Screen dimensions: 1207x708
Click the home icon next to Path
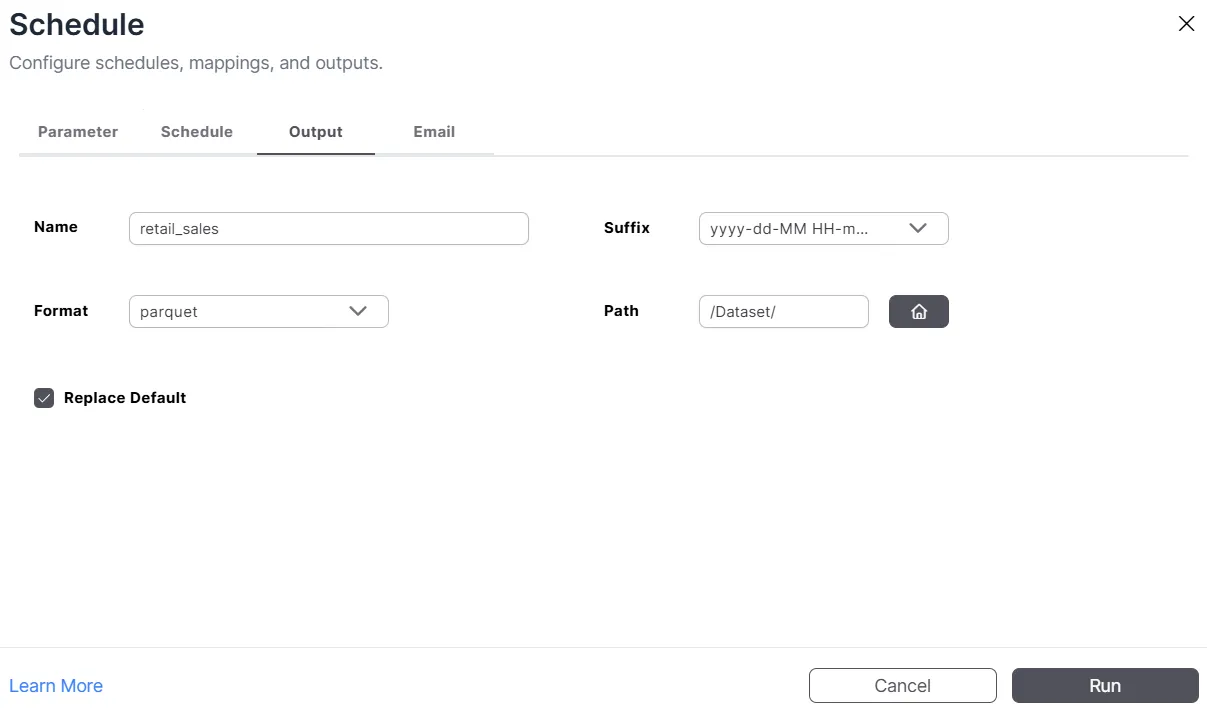918,312
